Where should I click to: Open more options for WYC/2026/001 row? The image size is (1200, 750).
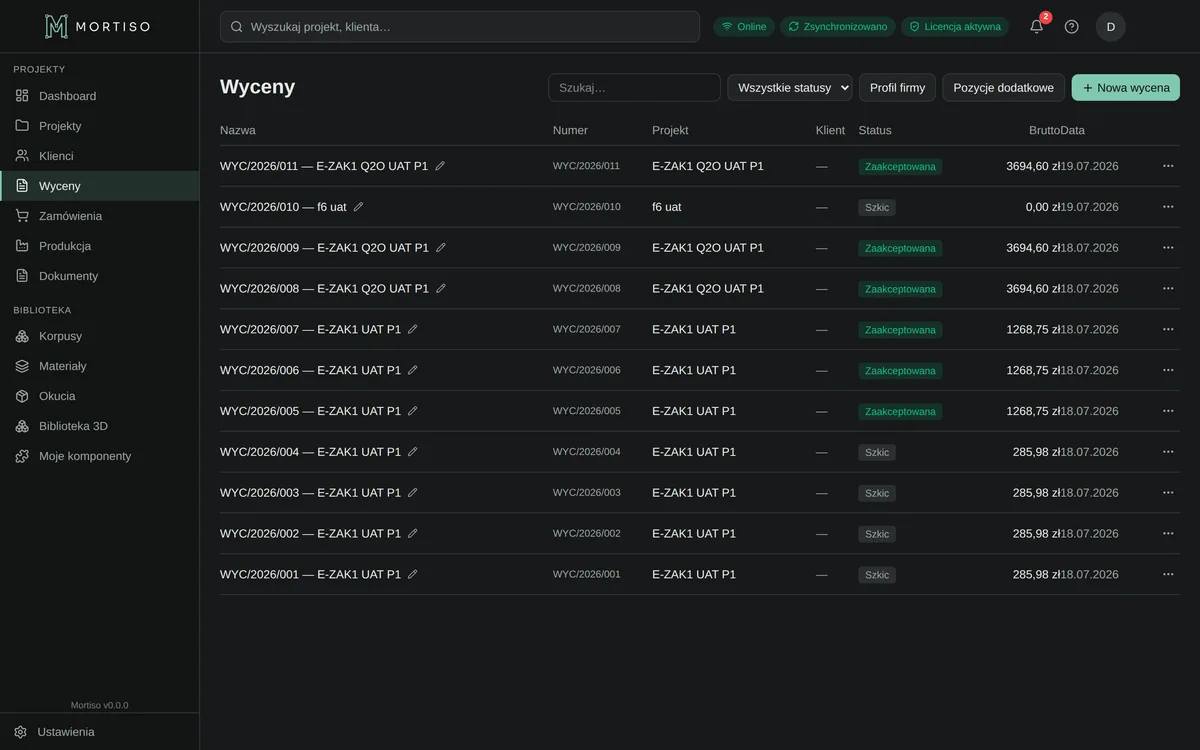pos(1168,574)
